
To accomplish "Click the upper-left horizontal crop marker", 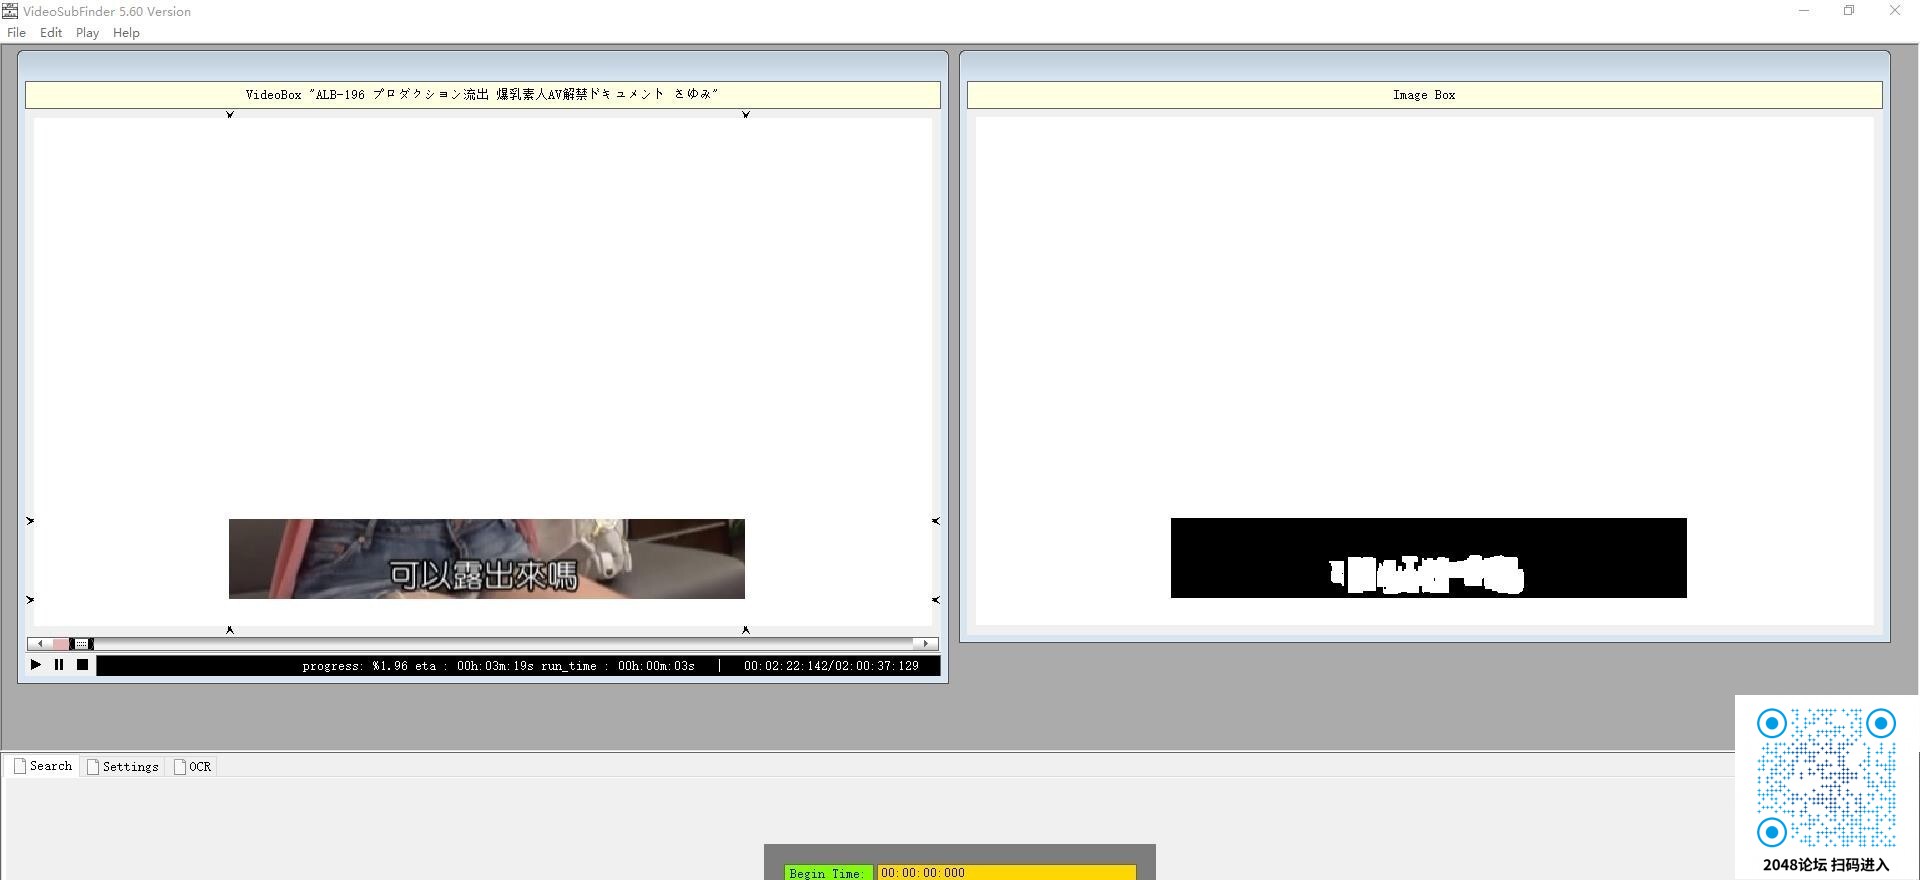I will tap(30, 521).
